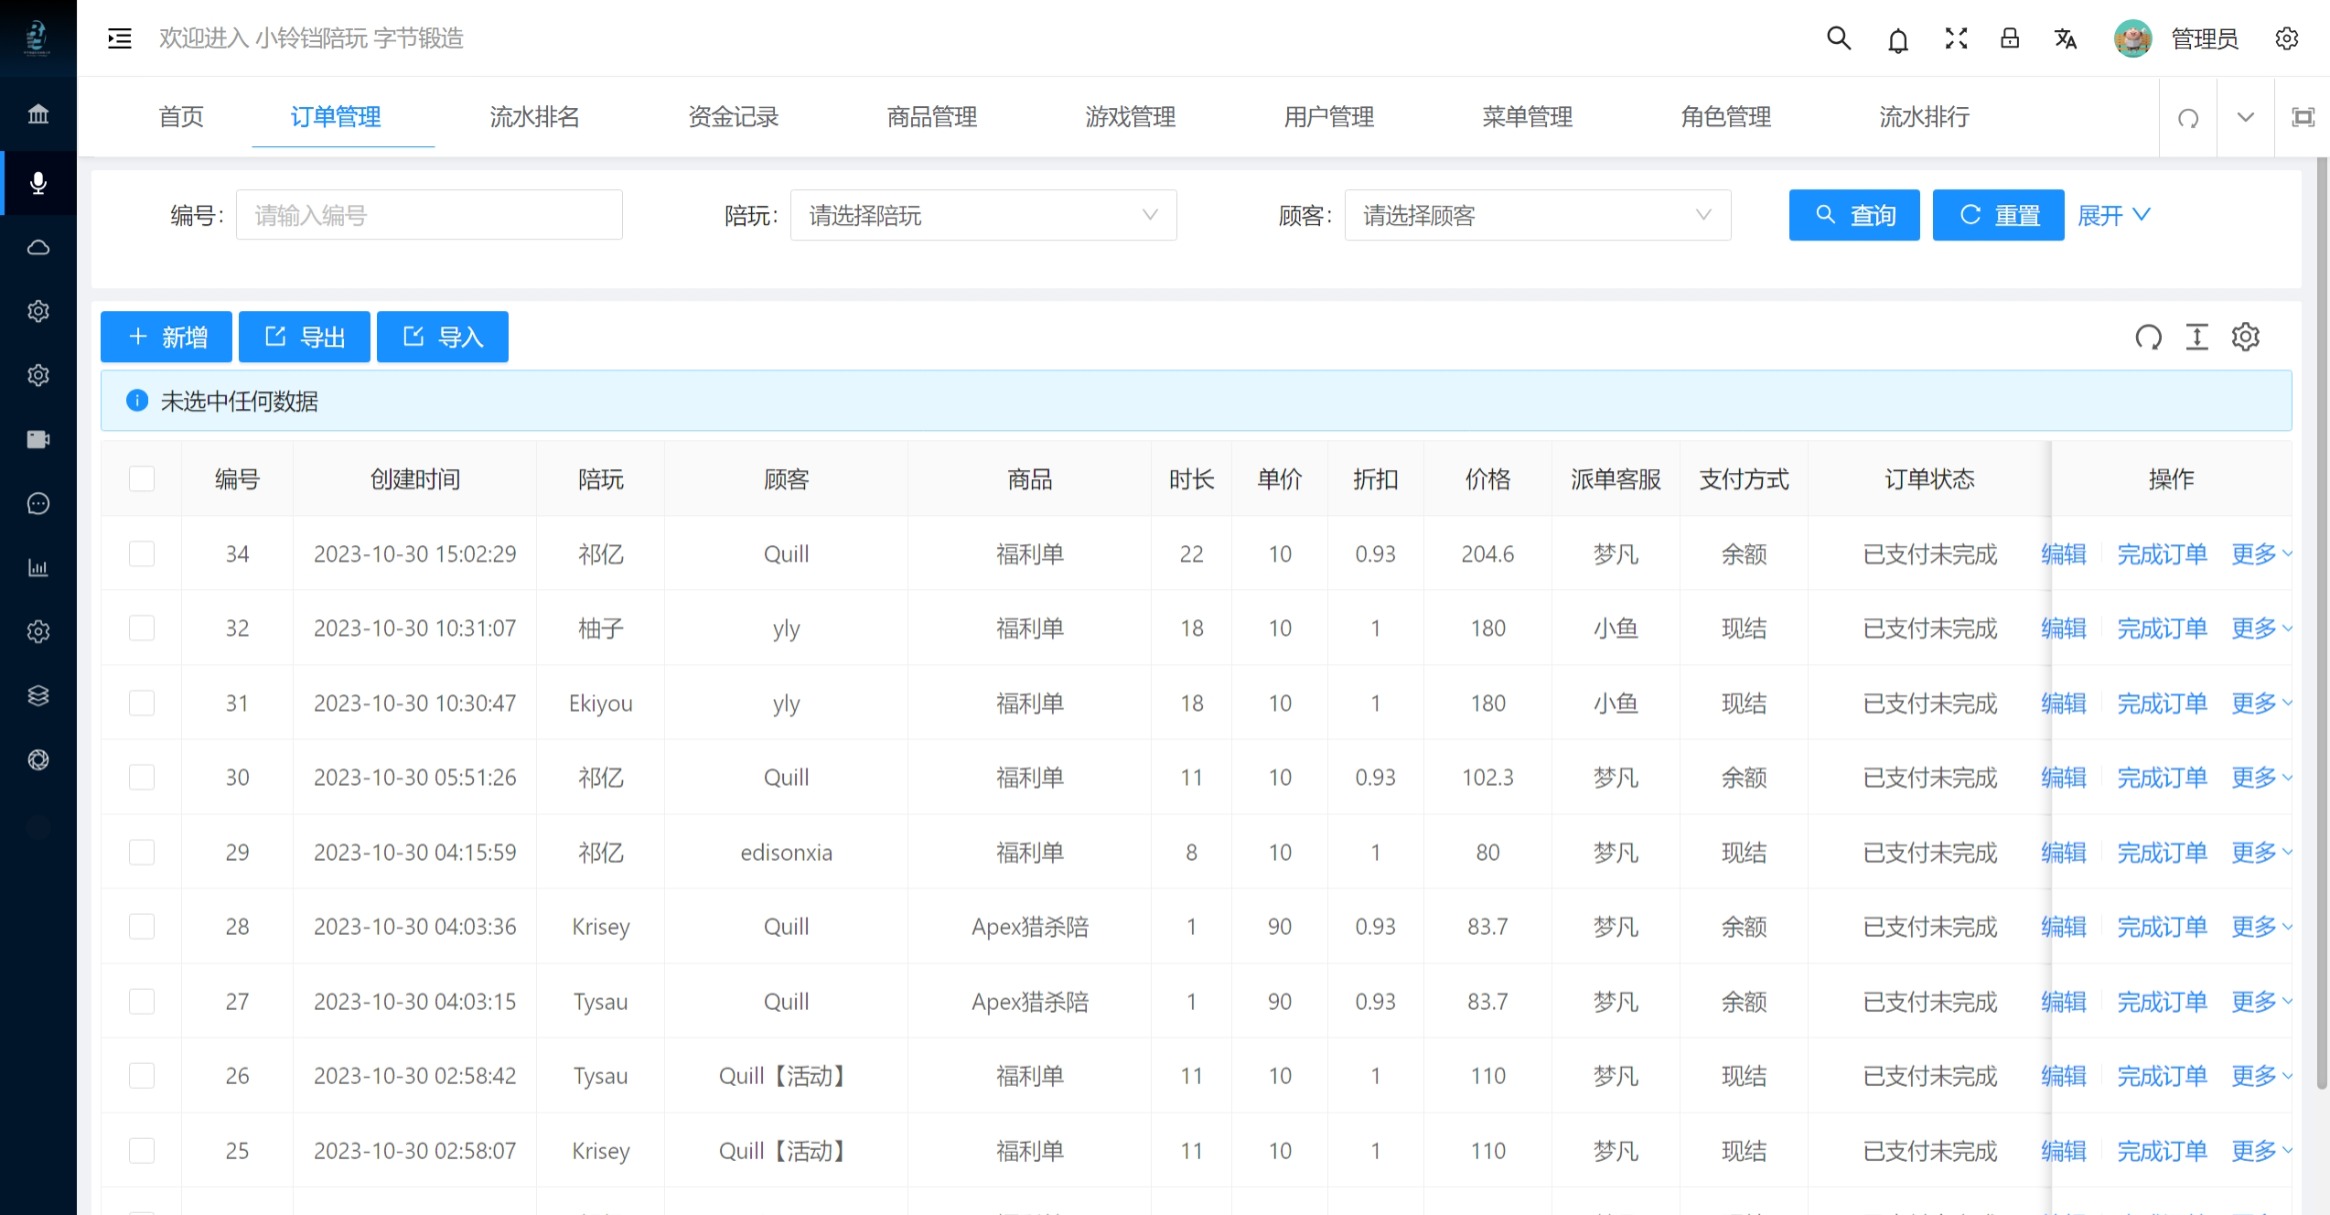
Task: Reload the table with refresh icon
Action: click(x=2148, y=337)
